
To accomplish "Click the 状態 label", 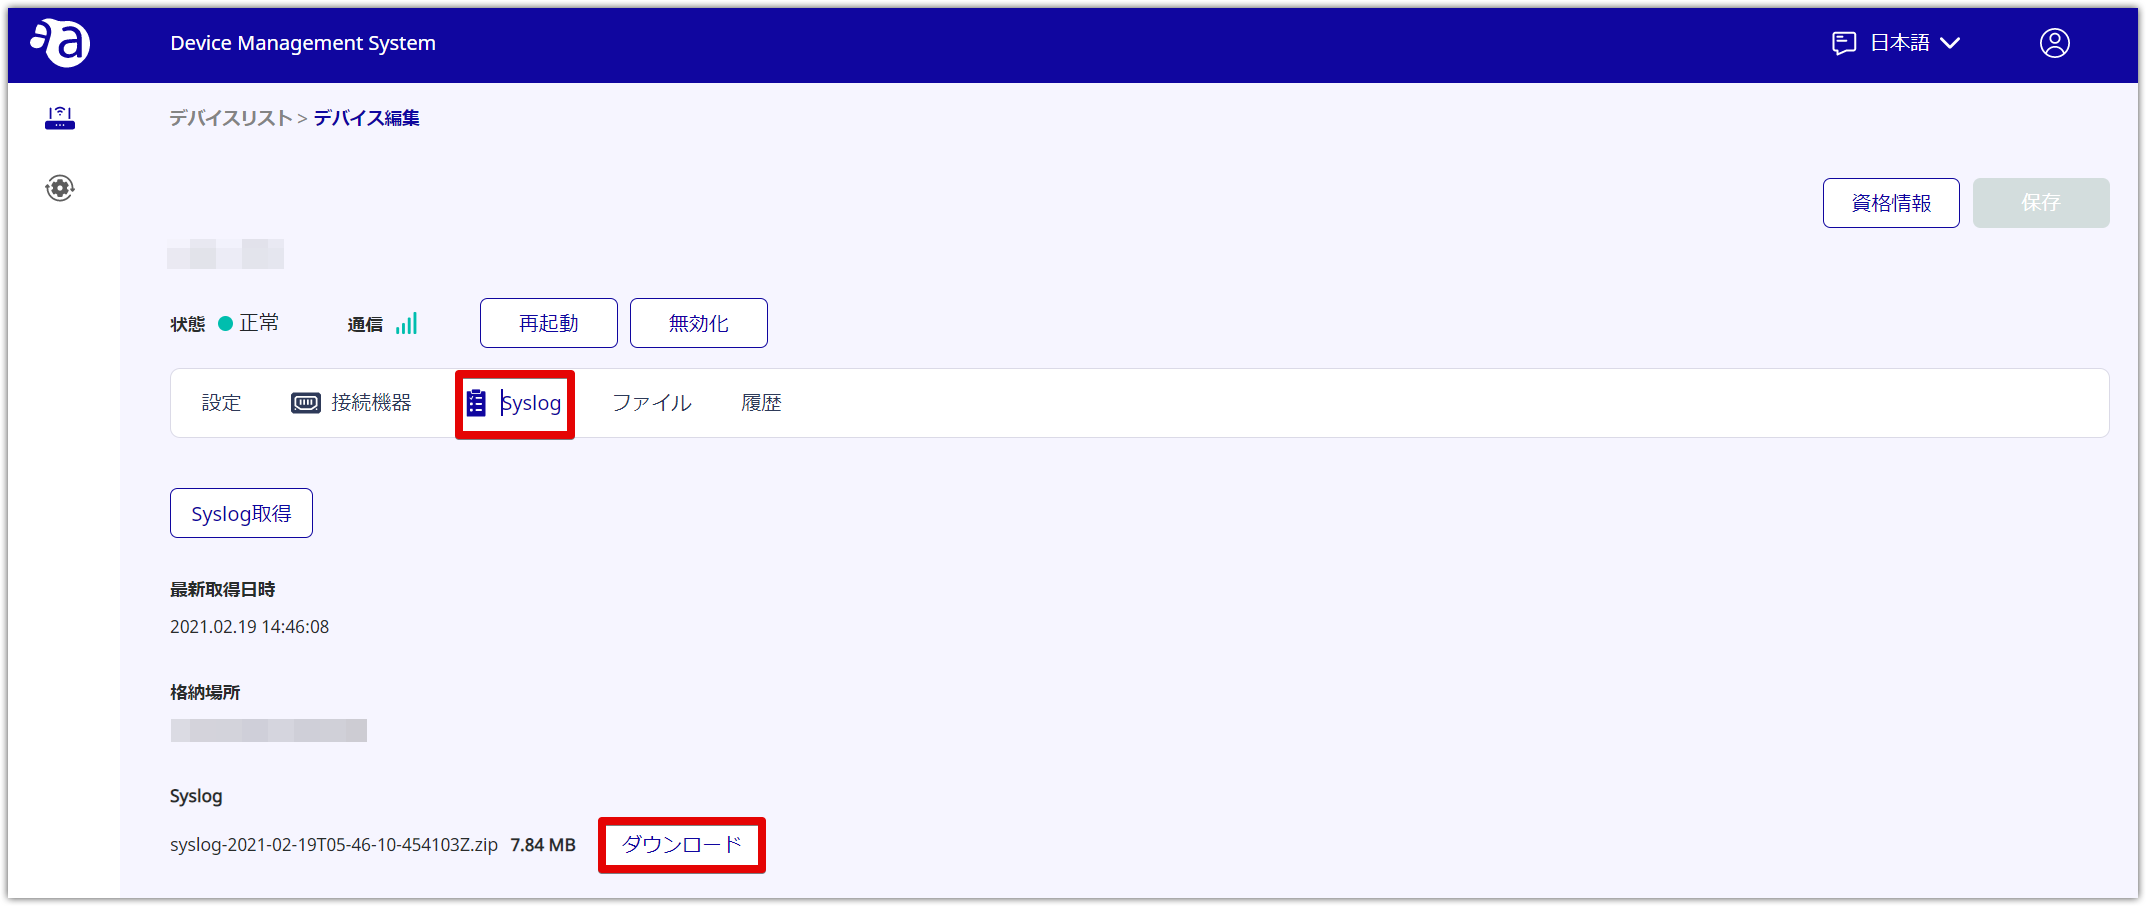I will click(x=187, y=324).
